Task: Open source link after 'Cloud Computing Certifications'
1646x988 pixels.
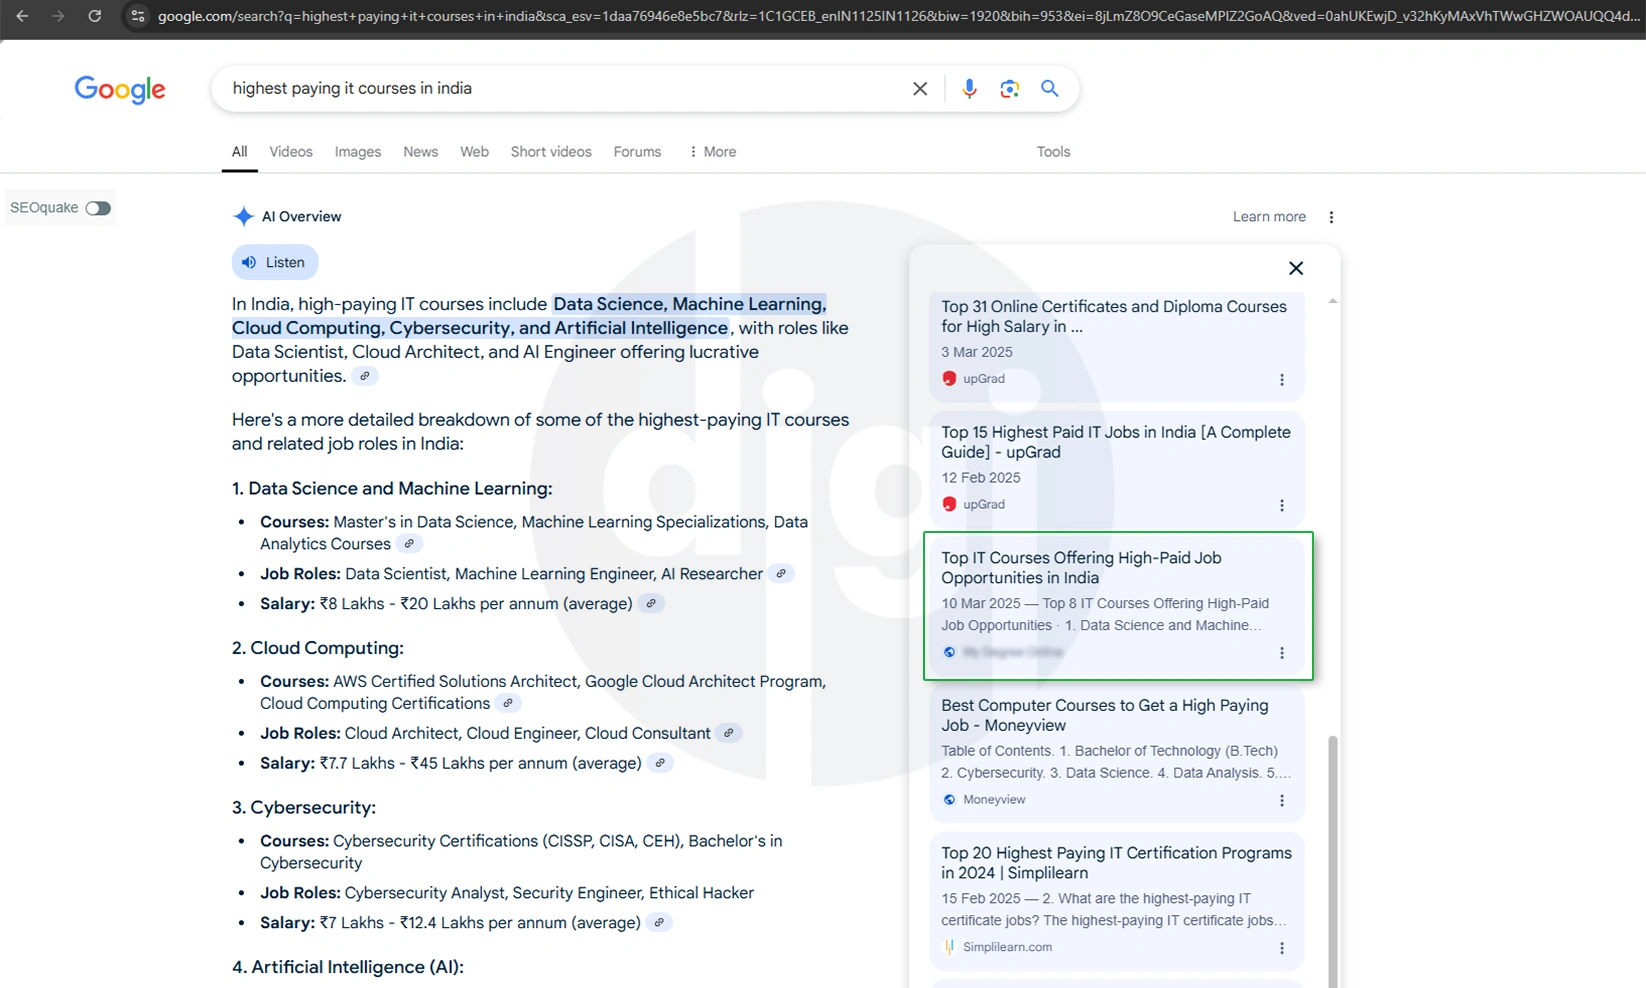Action: [x=508, y=703]
